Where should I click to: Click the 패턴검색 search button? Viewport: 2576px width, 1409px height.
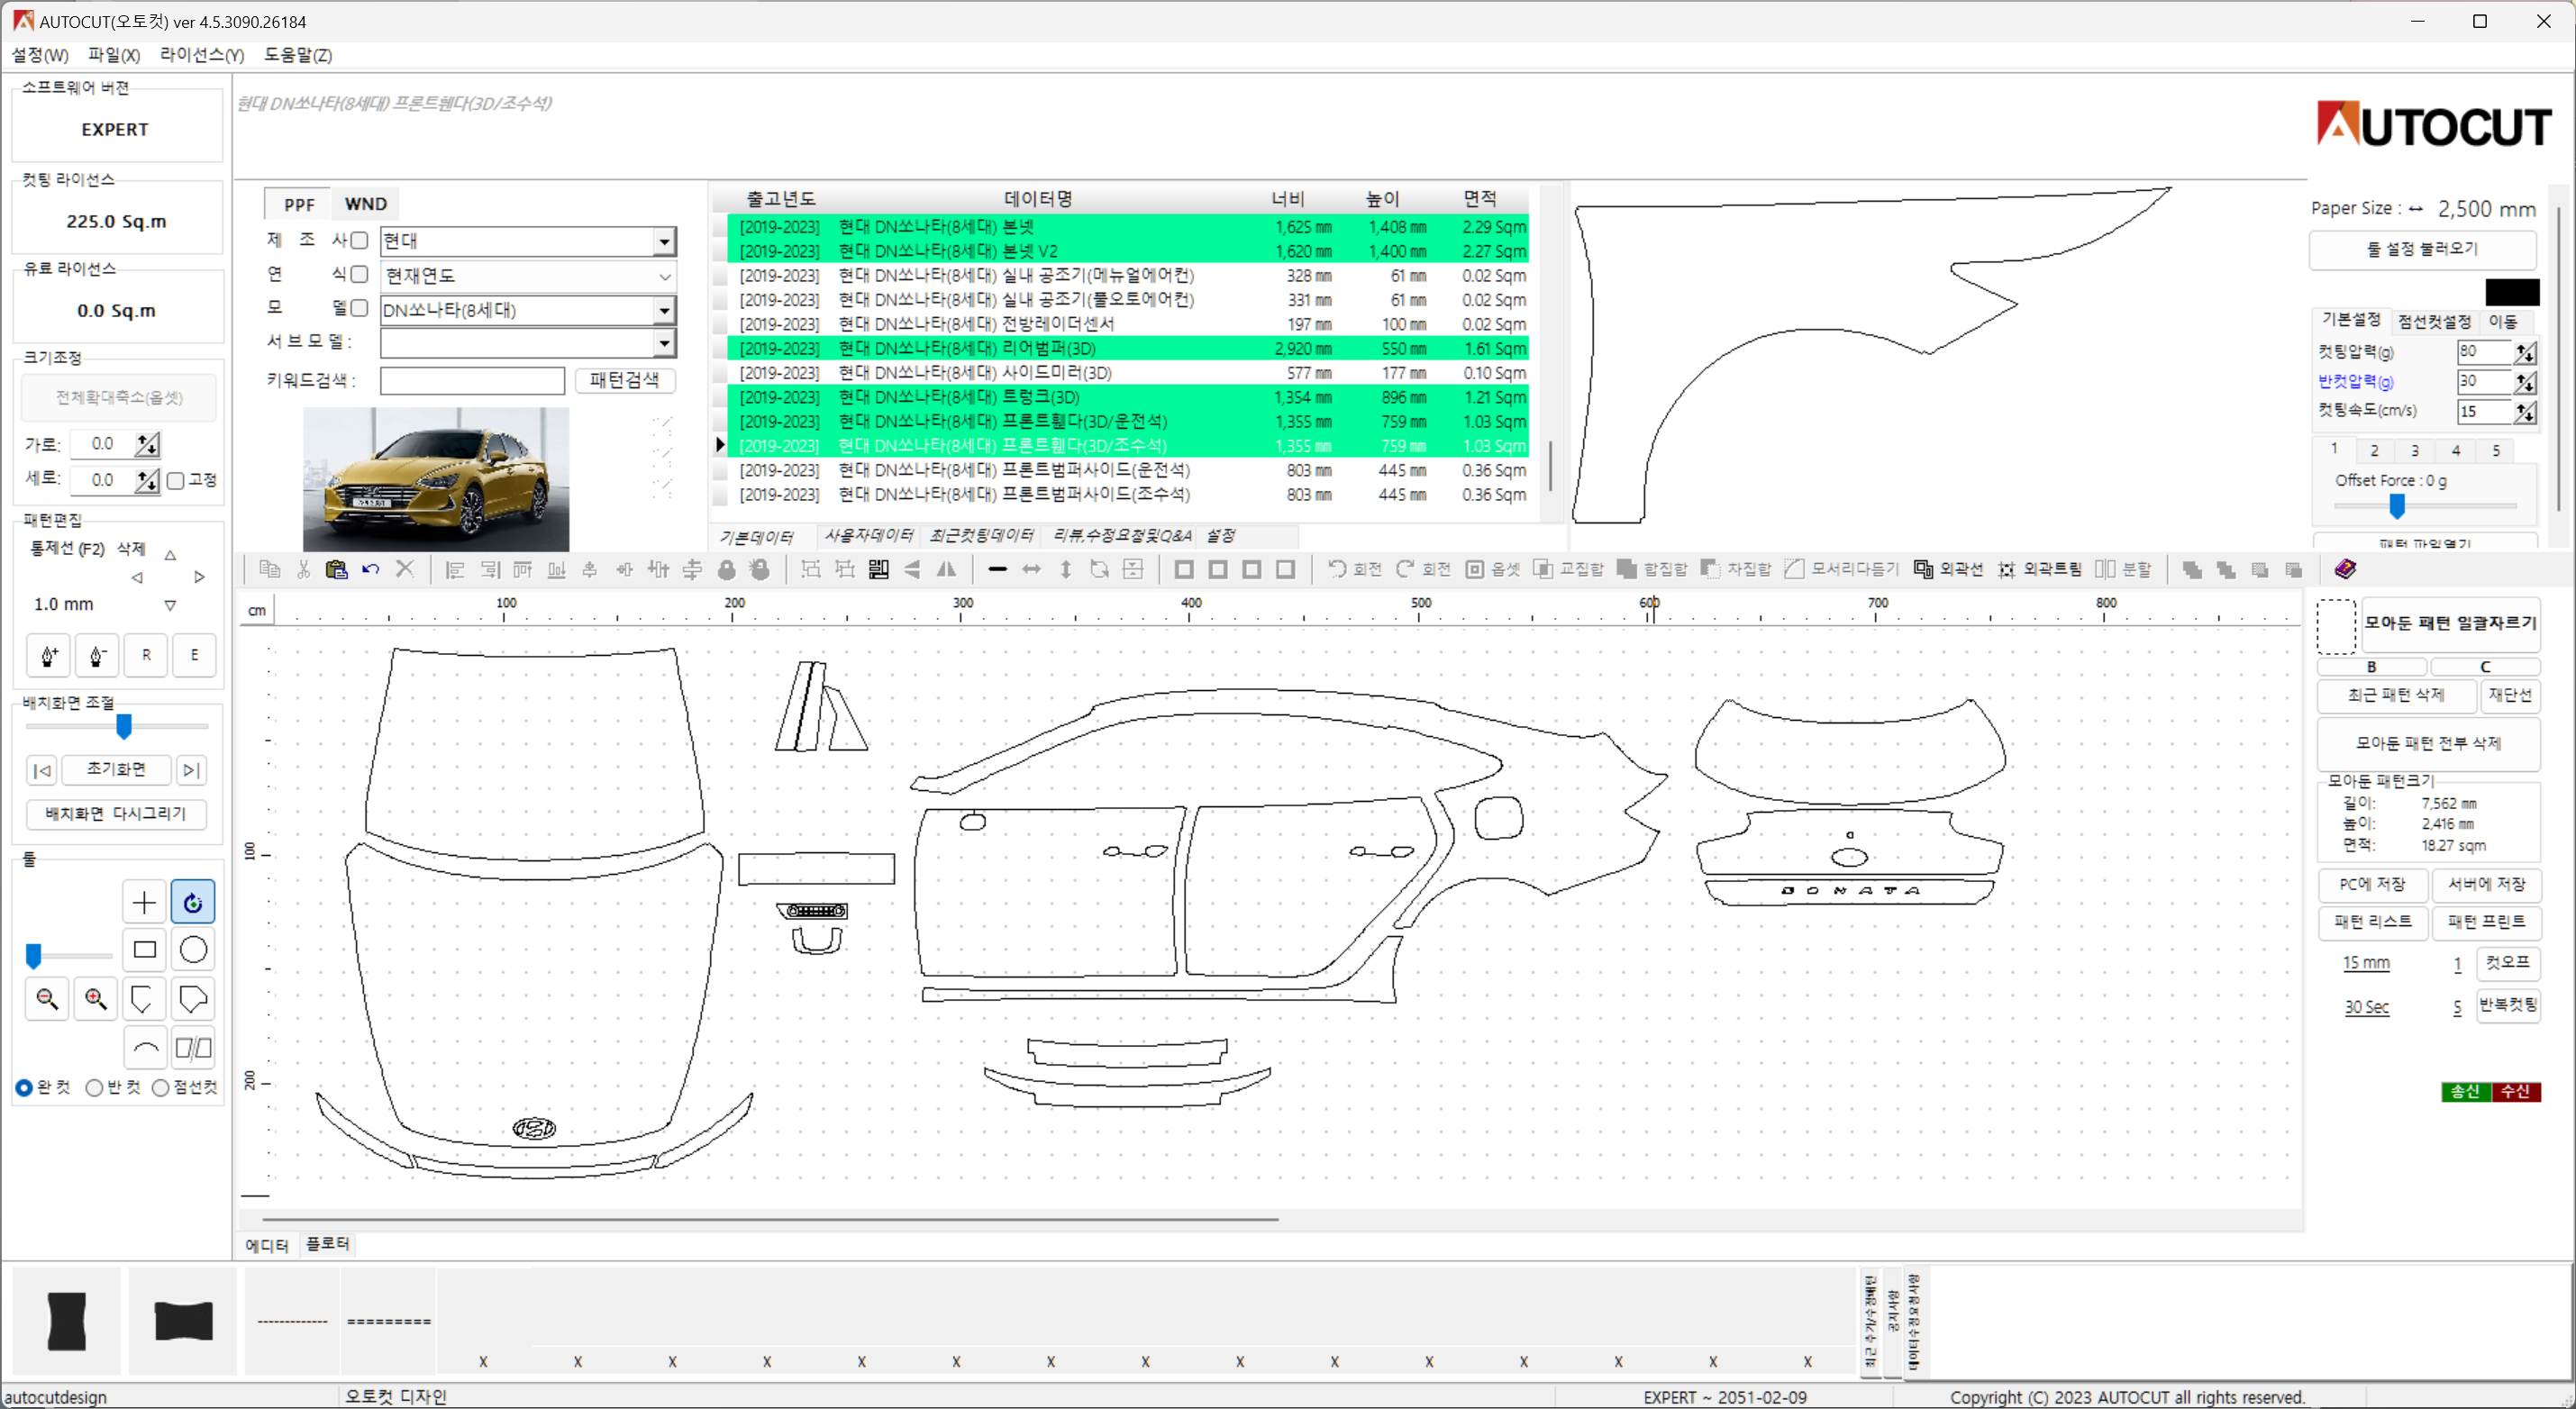click(624, 381)
